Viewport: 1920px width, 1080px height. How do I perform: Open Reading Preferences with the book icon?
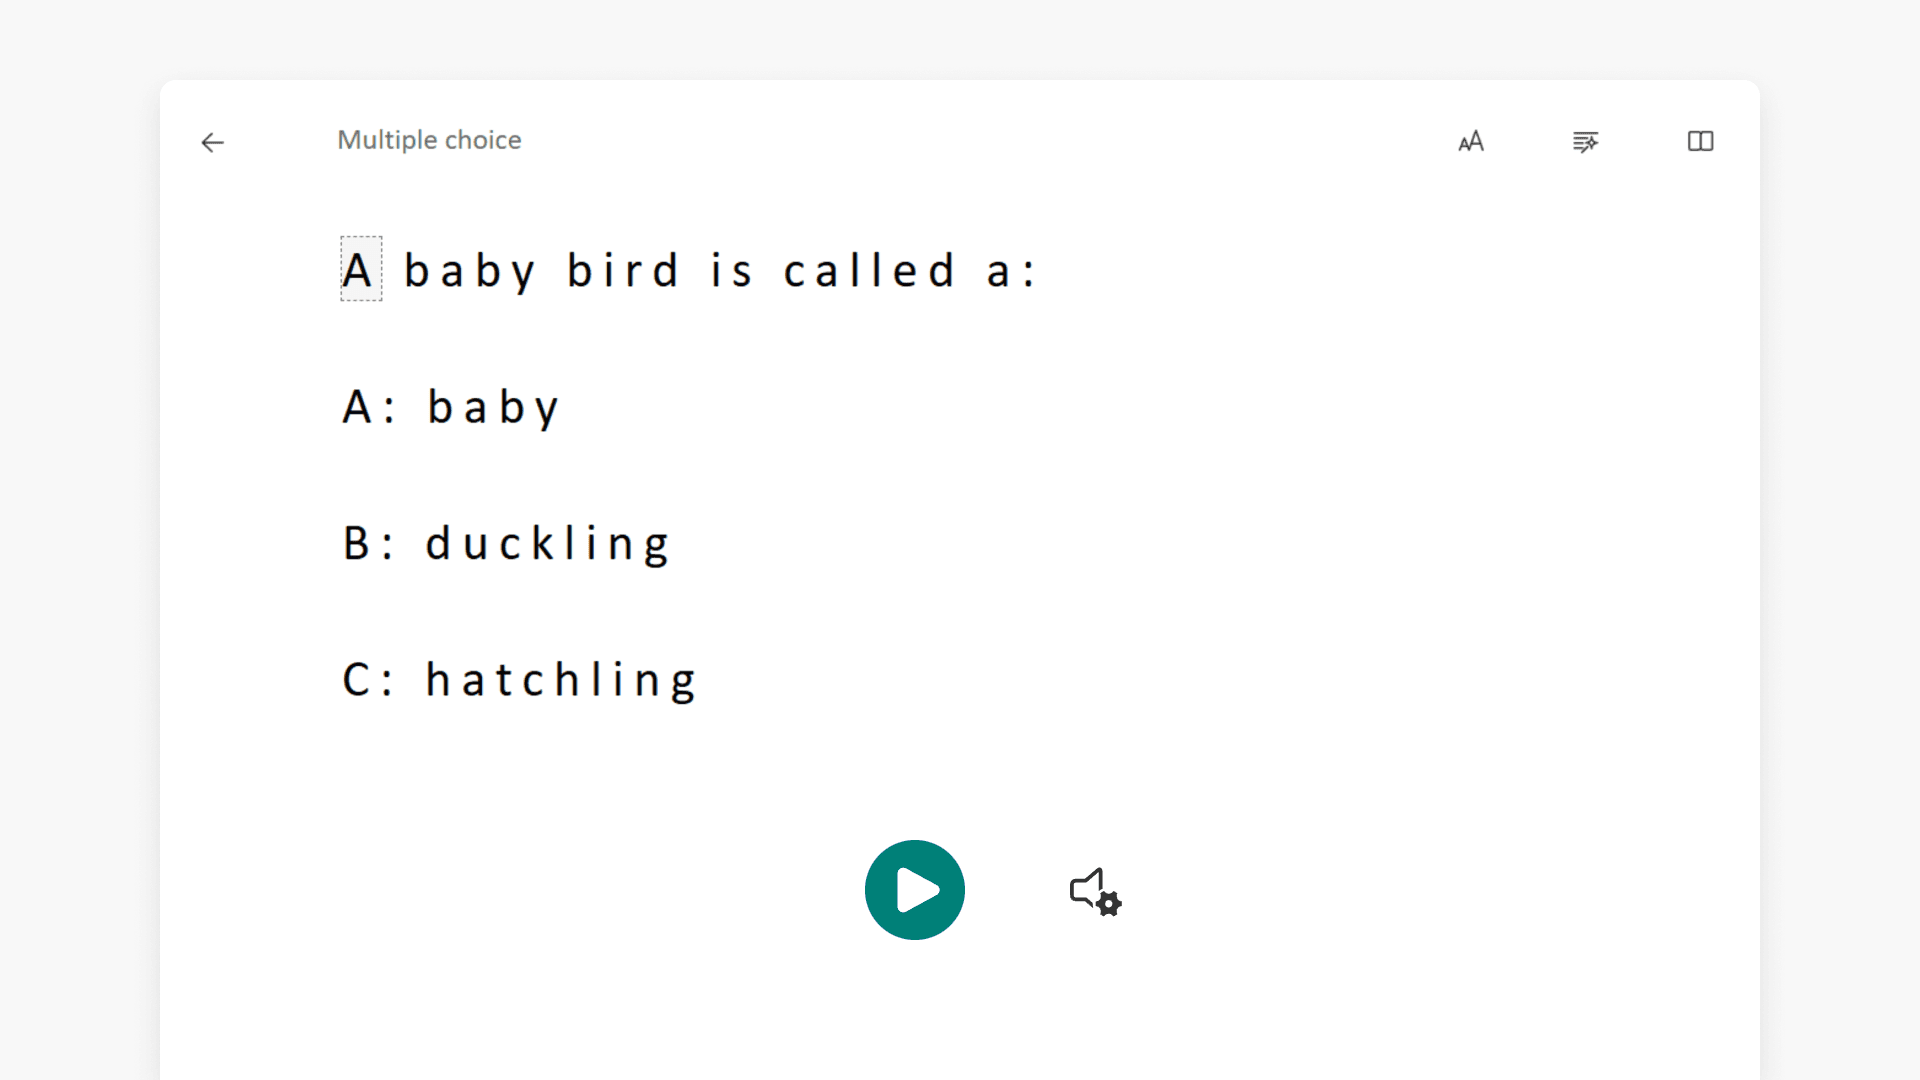pyautogui.click(x=1700, y=142)
